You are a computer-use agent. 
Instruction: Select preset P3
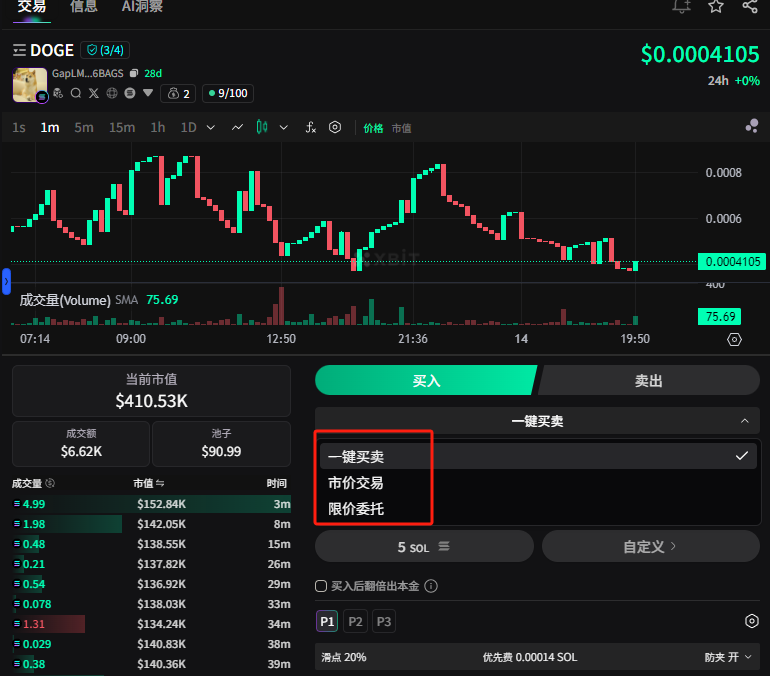(384, 622)
